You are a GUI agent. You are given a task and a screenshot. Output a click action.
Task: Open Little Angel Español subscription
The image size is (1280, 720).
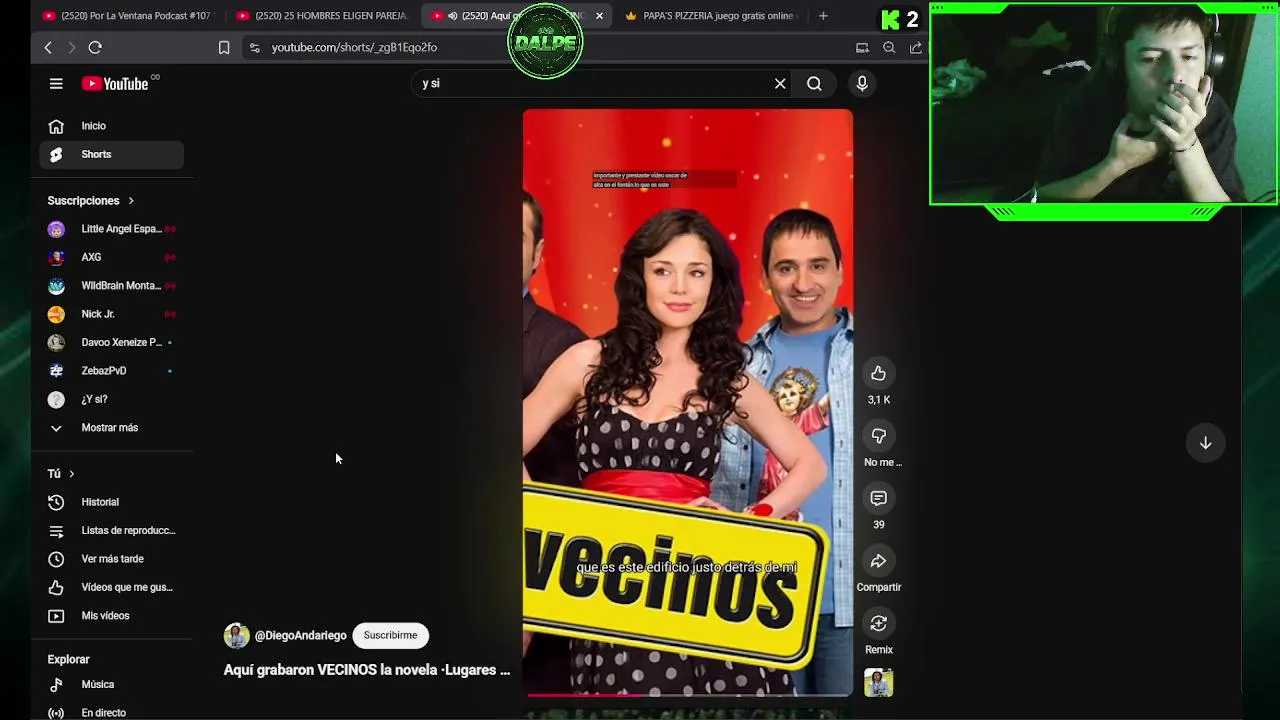click(111, 229)
